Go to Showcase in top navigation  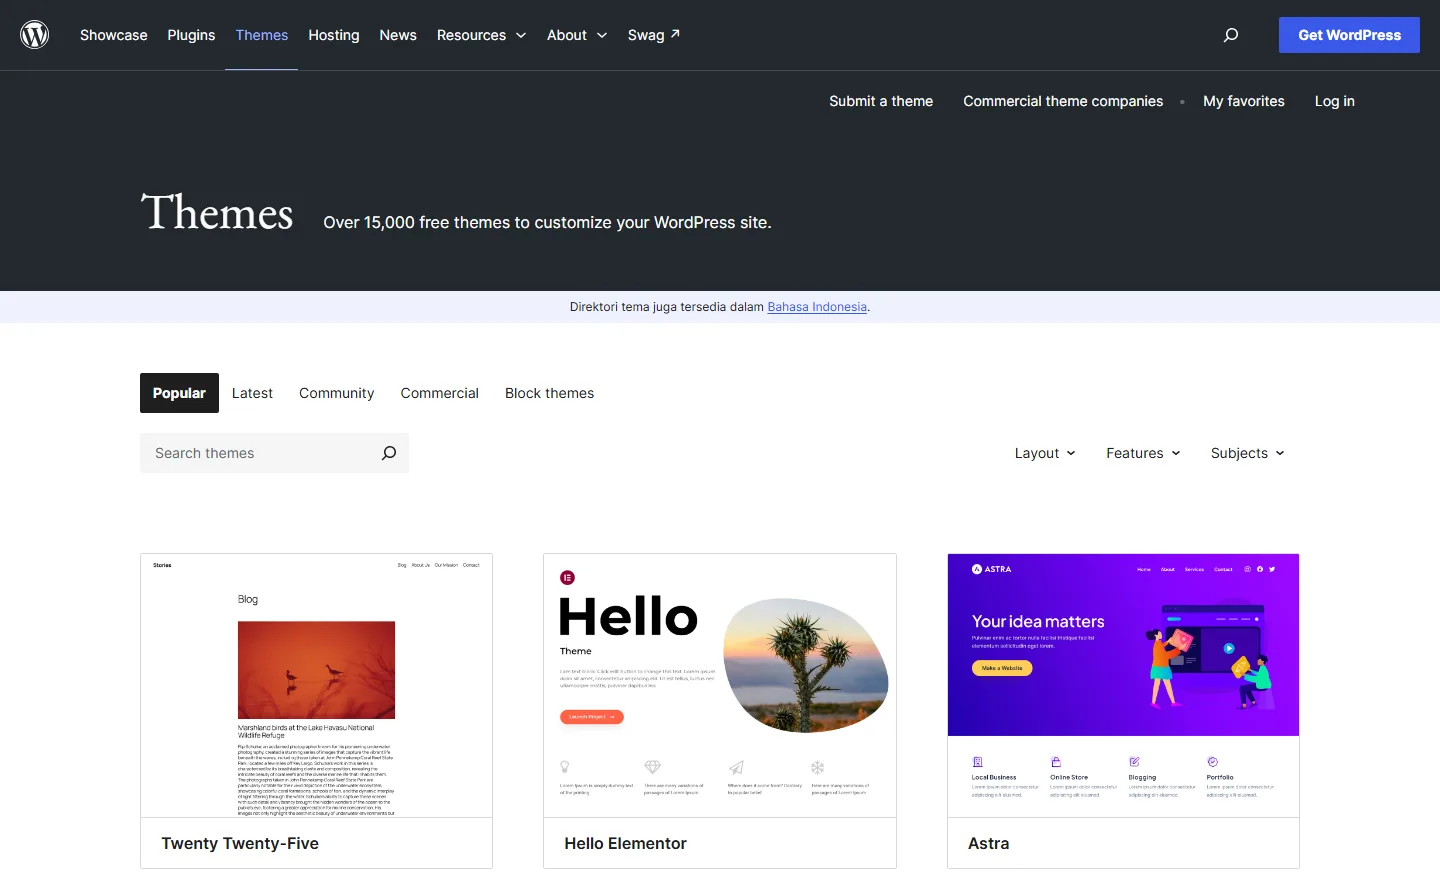[114, 35]
